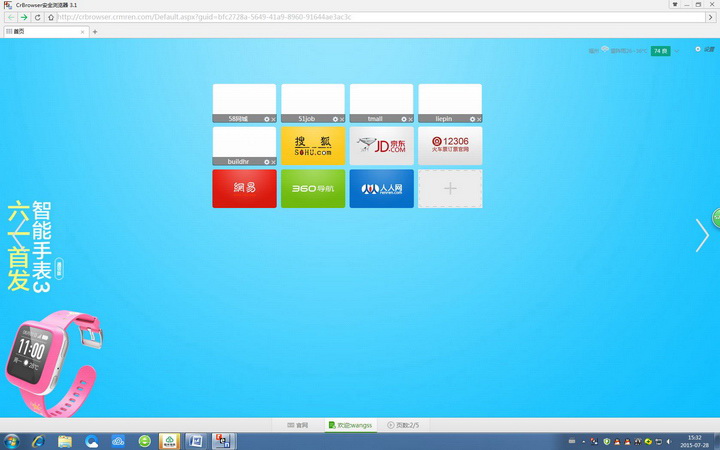
Task: Click the pink smartwatch advertisement
Action: 54,363
